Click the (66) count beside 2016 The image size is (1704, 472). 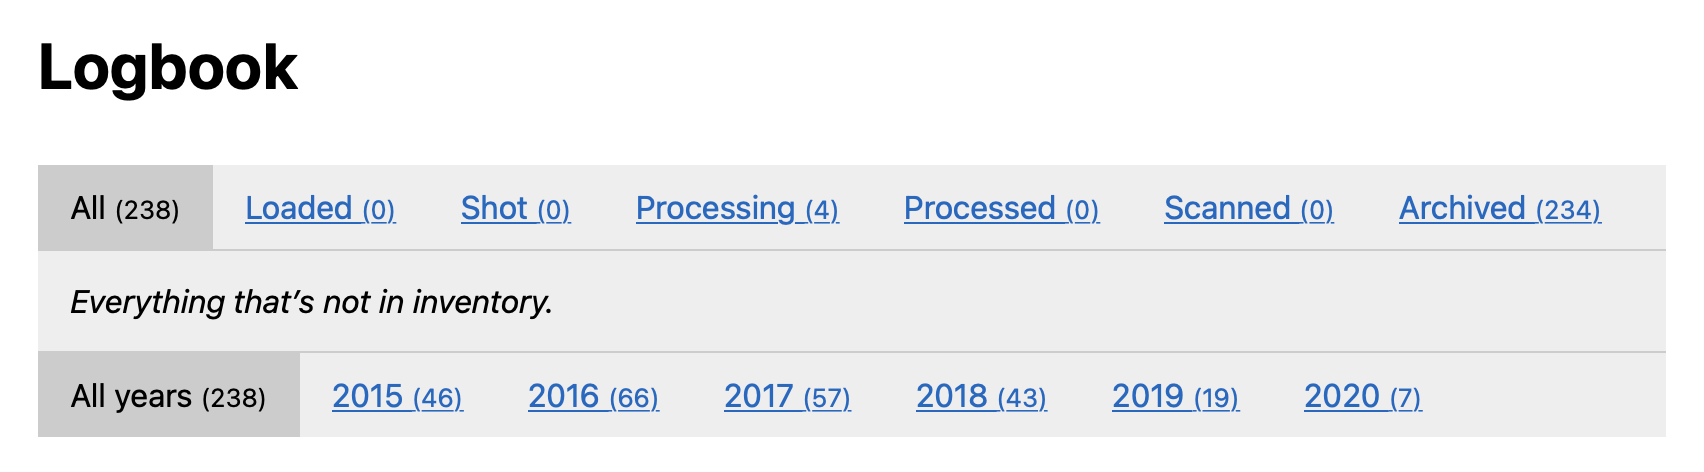[x=634, y=398]
